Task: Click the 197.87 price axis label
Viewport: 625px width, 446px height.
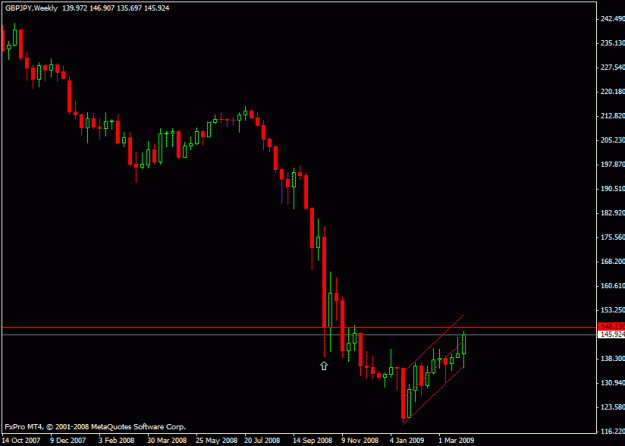Action: tap(613, 164)
